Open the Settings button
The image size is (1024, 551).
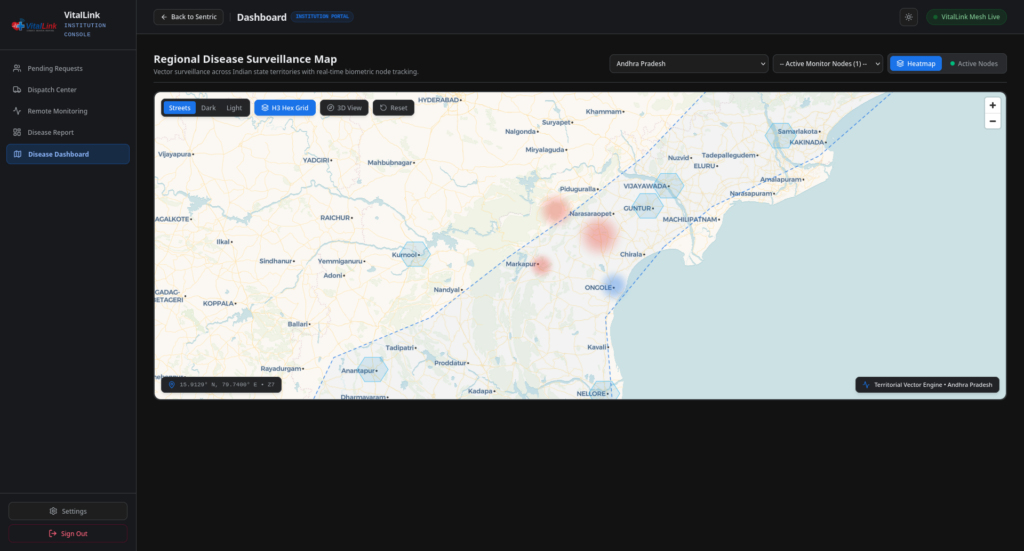pos(68,511)
